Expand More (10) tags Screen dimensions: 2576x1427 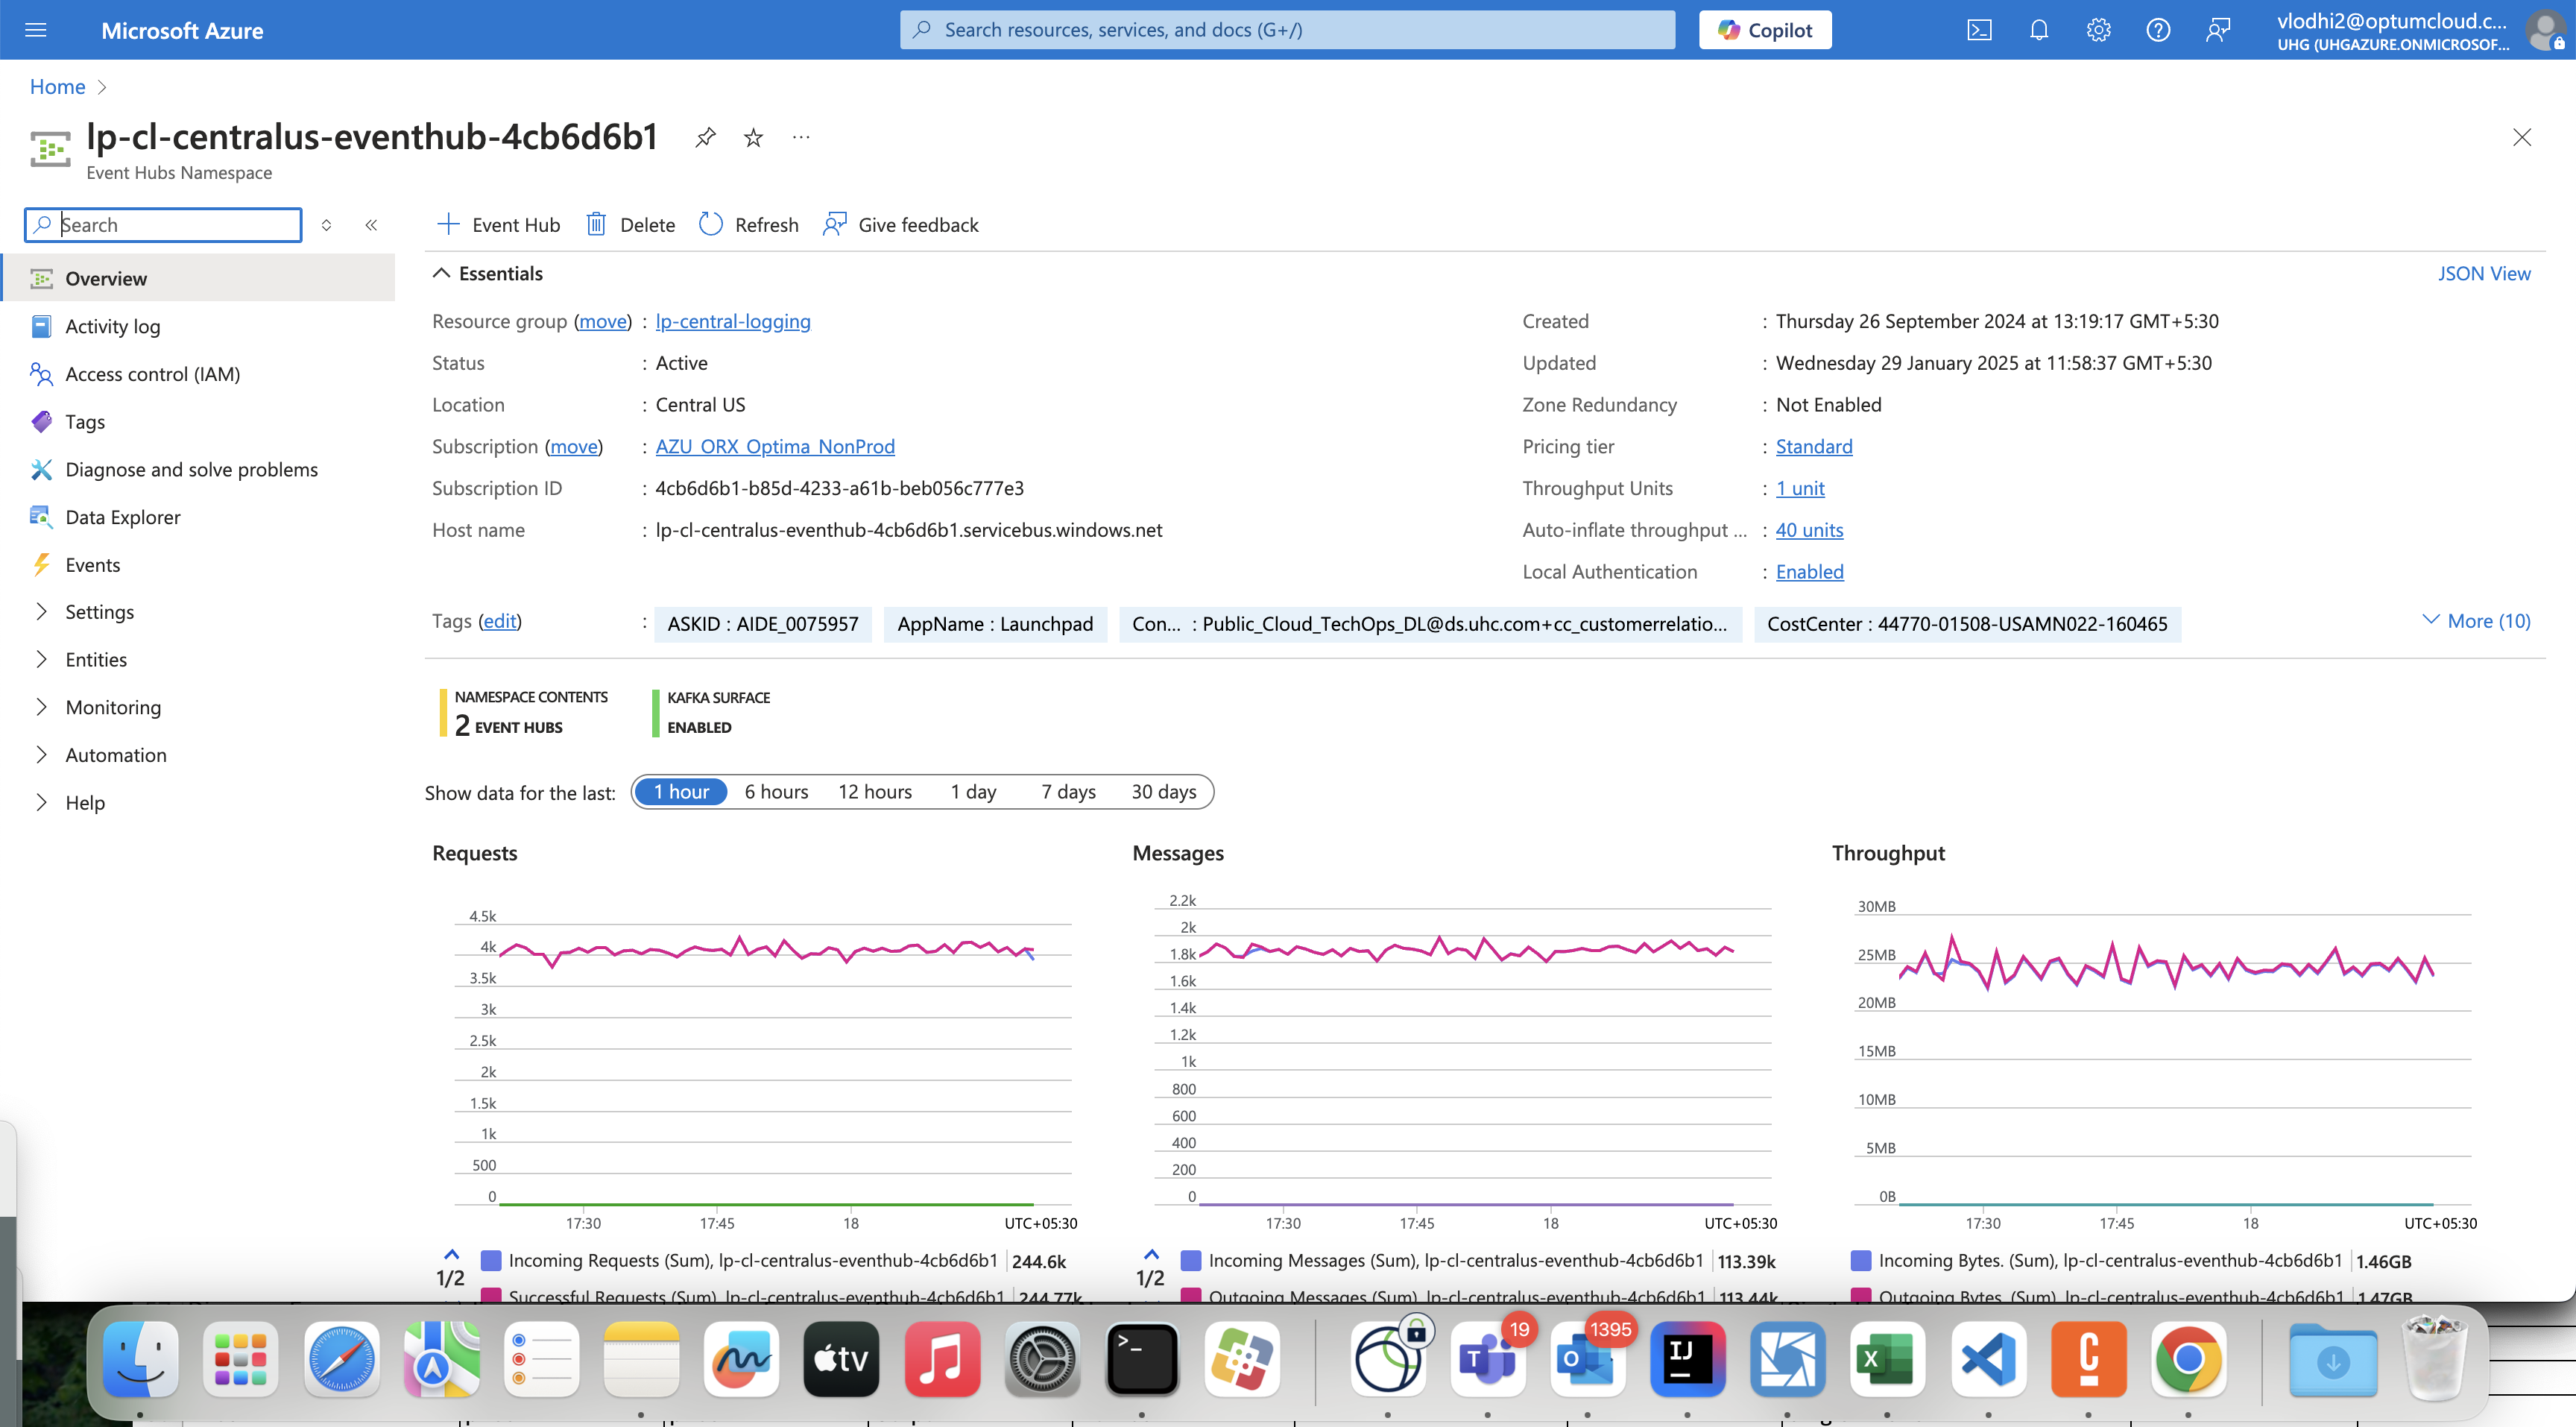pos(2476,621)
